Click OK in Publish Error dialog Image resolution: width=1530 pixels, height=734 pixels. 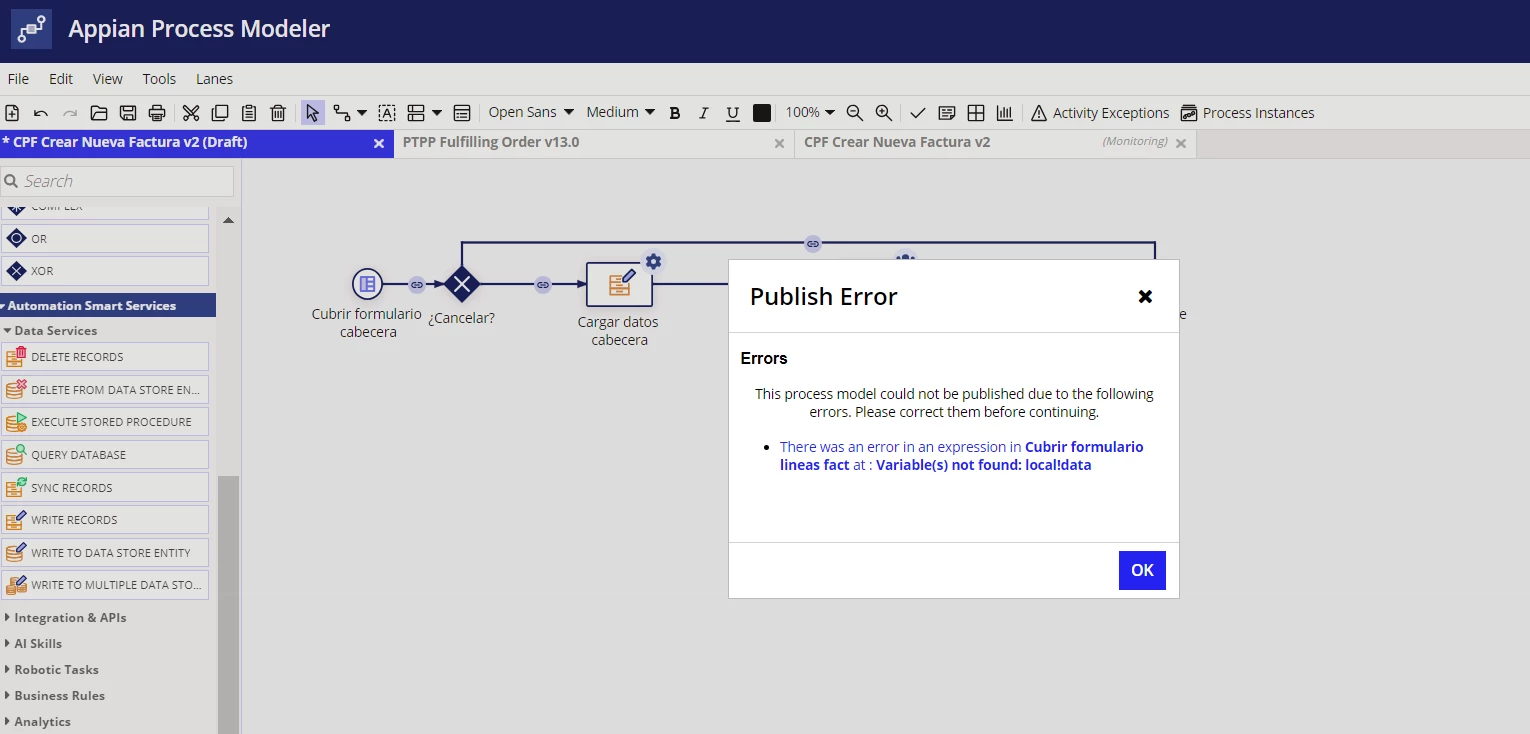1142,570
